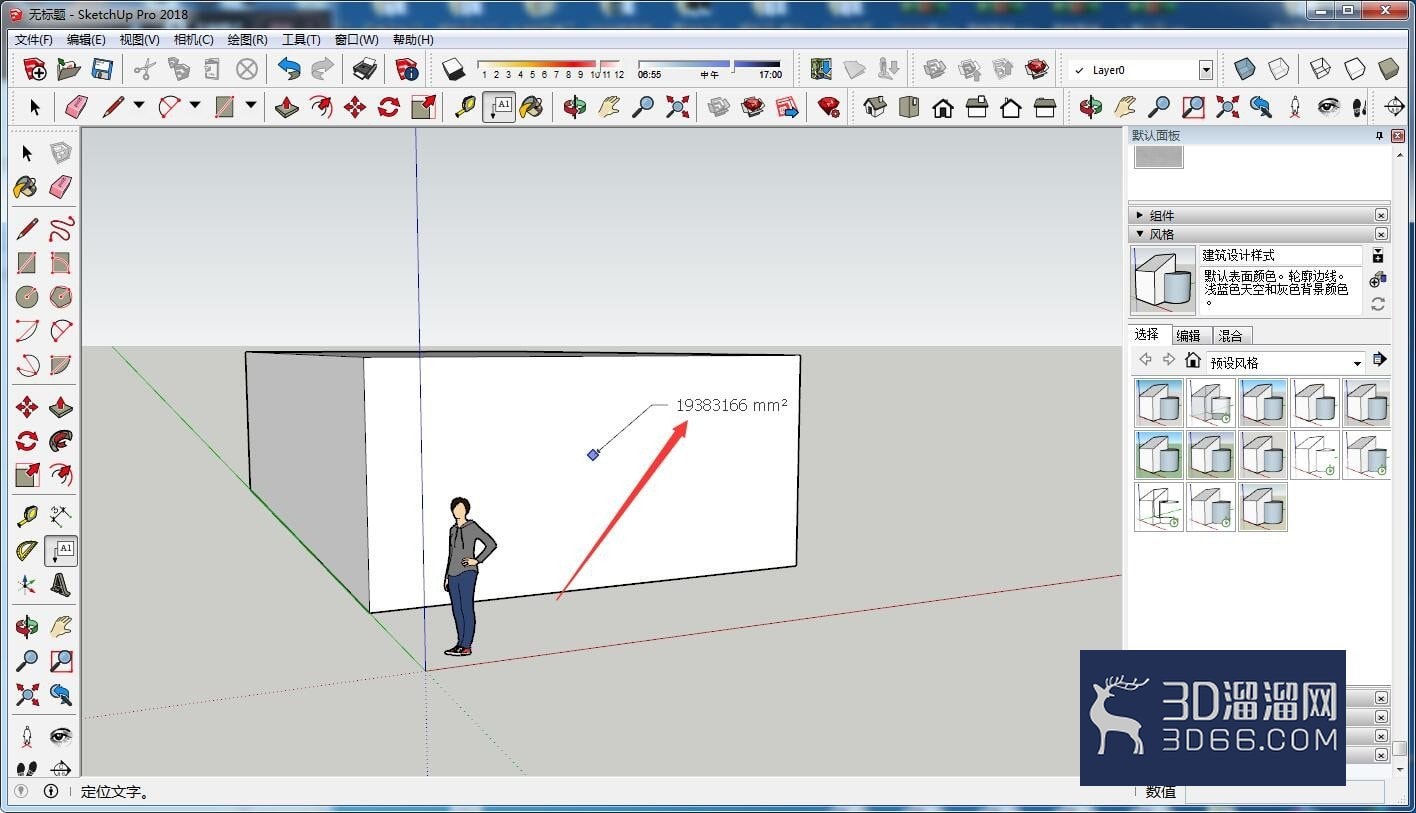The width and height of the screenshot is (1416, 813).
Task: Open the Model Info dialog
Action: [407, 69]
